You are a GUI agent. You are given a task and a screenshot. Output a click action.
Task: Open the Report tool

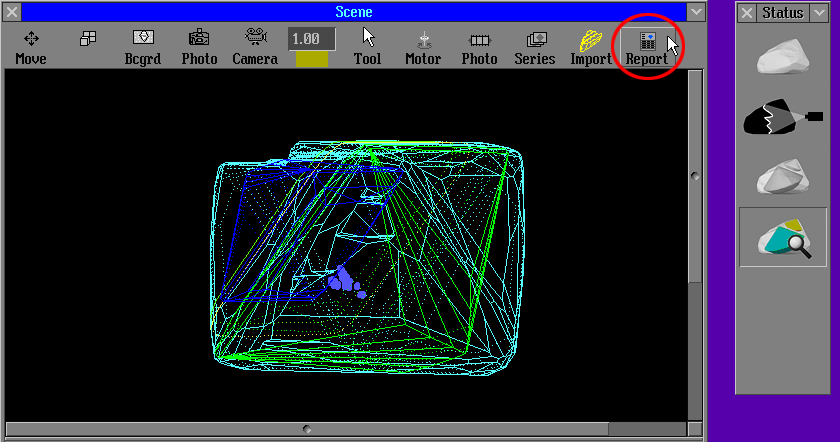(x=647, y=46)
